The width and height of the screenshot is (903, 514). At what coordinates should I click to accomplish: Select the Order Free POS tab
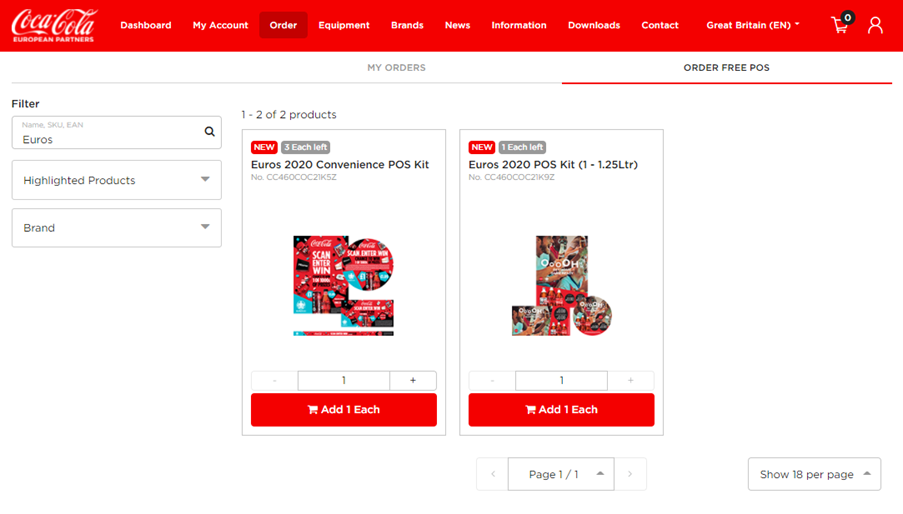pos(726,68)
